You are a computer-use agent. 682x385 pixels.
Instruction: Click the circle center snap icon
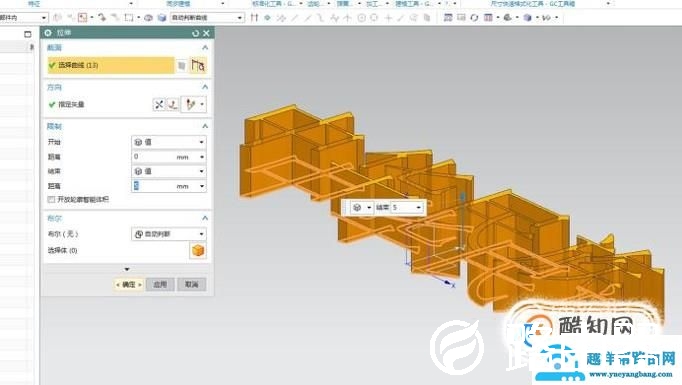click(x=361, y=18)
